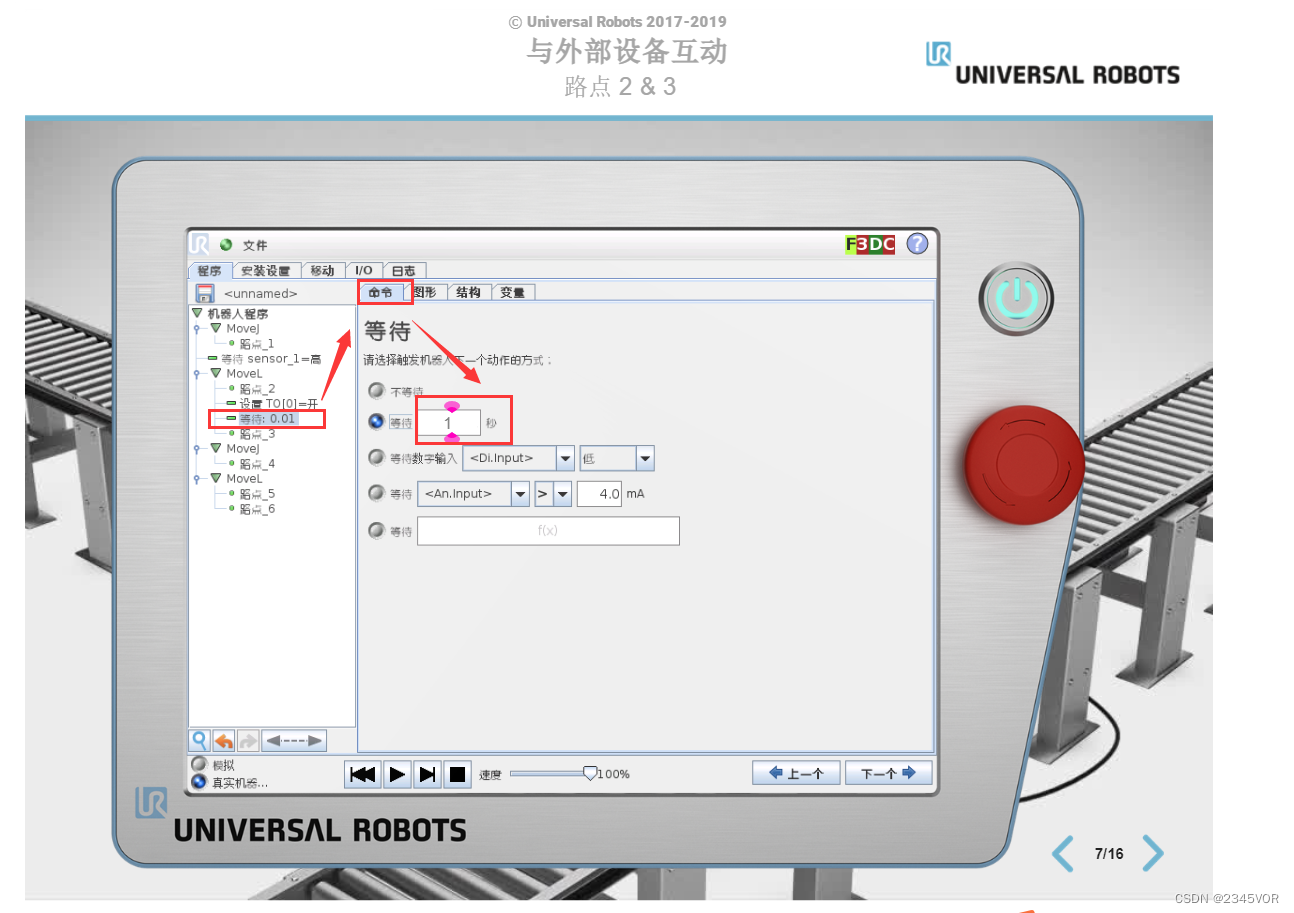The image size is (1294, 913).
Task: Click the magnifier search icon under tree
Action: 200,740
